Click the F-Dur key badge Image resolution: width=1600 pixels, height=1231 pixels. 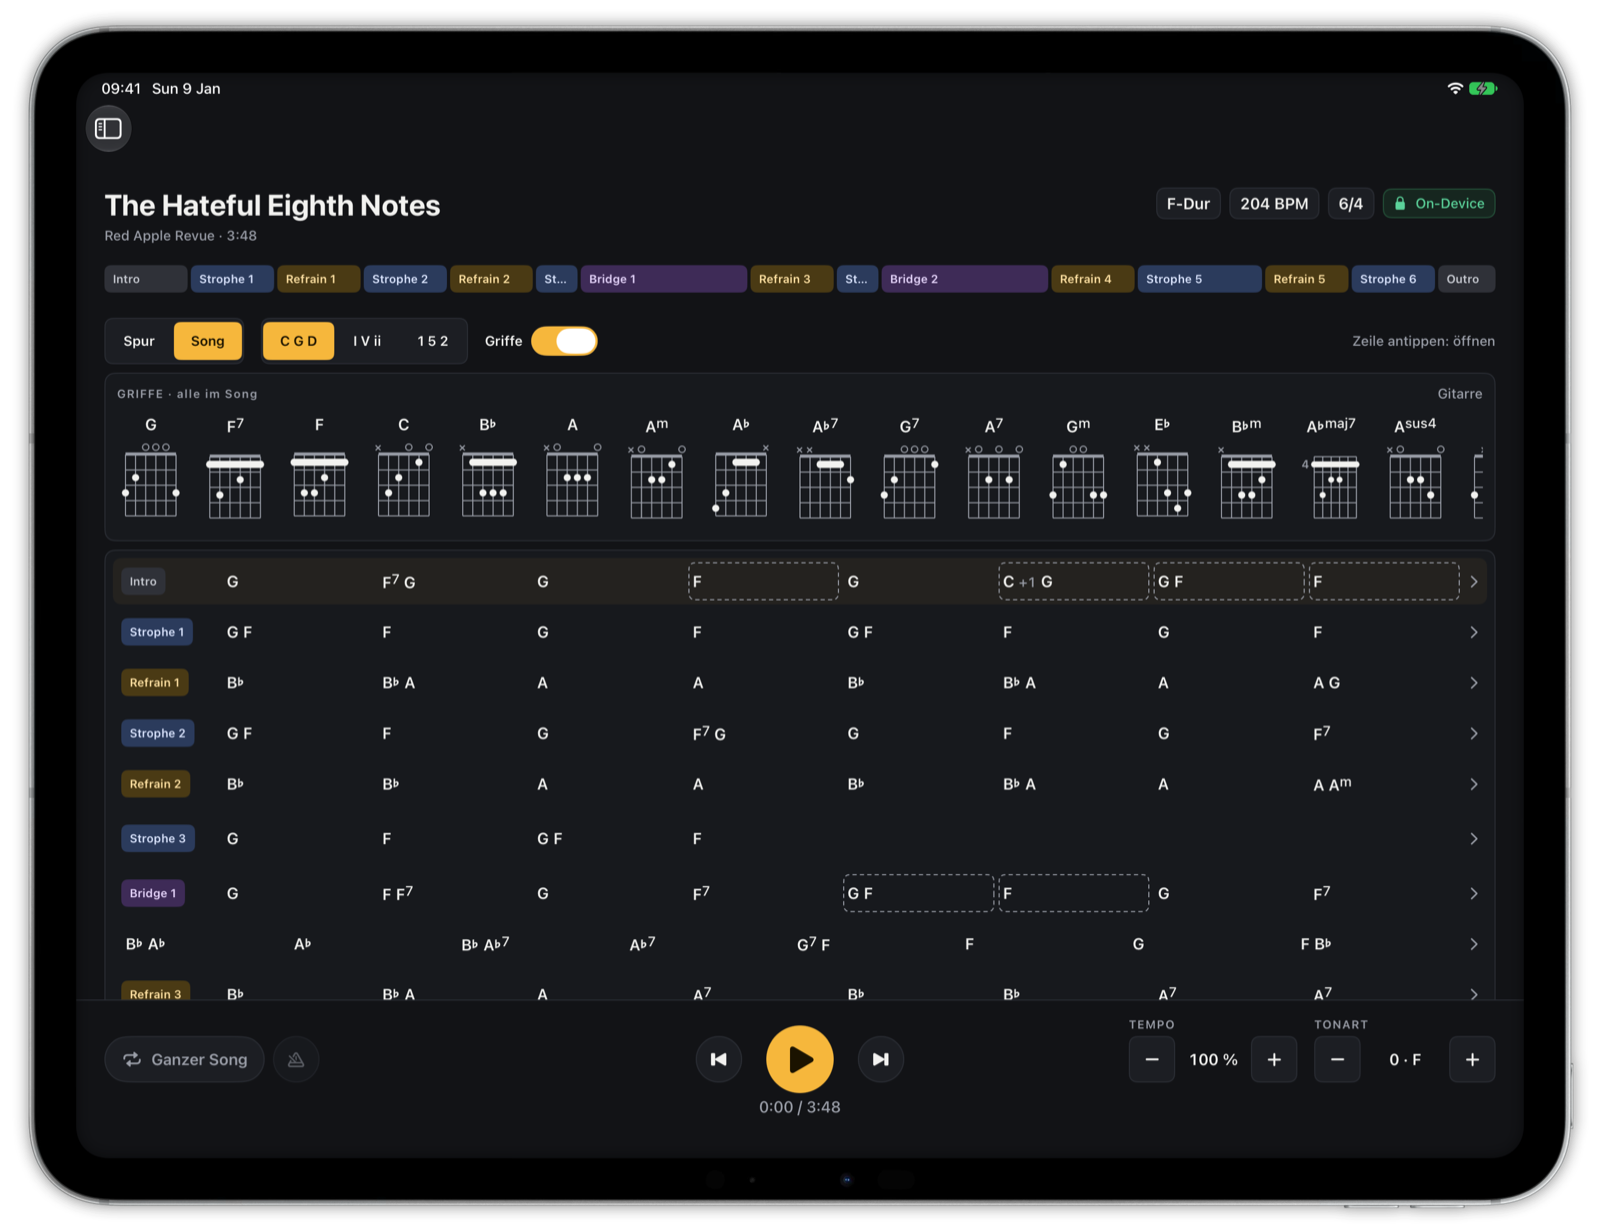tap(1188, 204)
